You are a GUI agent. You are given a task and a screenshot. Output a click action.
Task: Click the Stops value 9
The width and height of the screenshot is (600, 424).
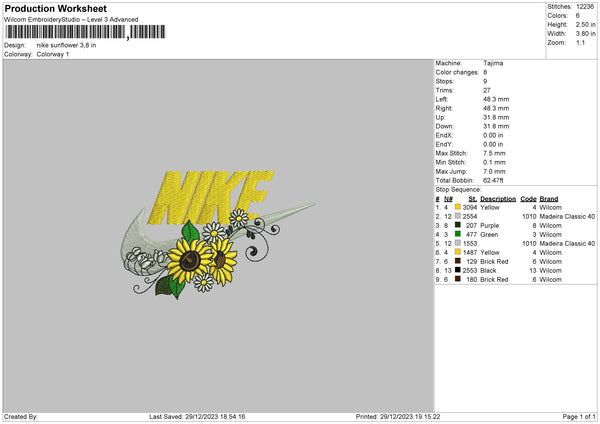pos(485,81)
